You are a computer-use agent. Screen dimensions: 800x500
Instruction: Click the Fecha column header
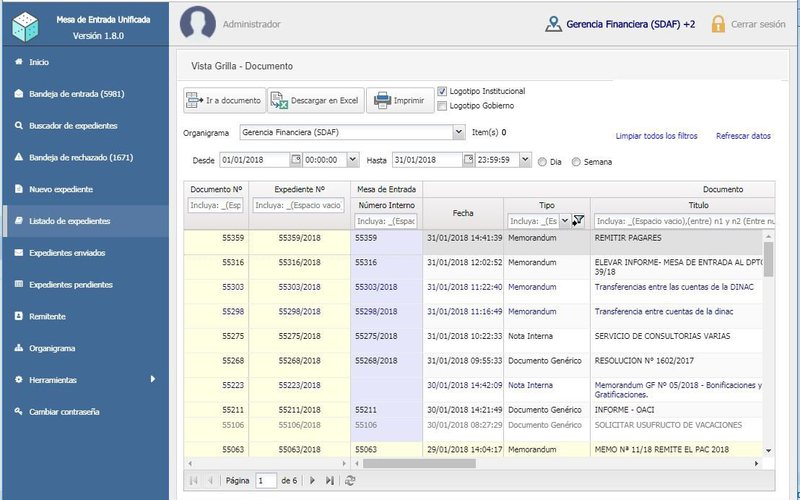(463, 213)
